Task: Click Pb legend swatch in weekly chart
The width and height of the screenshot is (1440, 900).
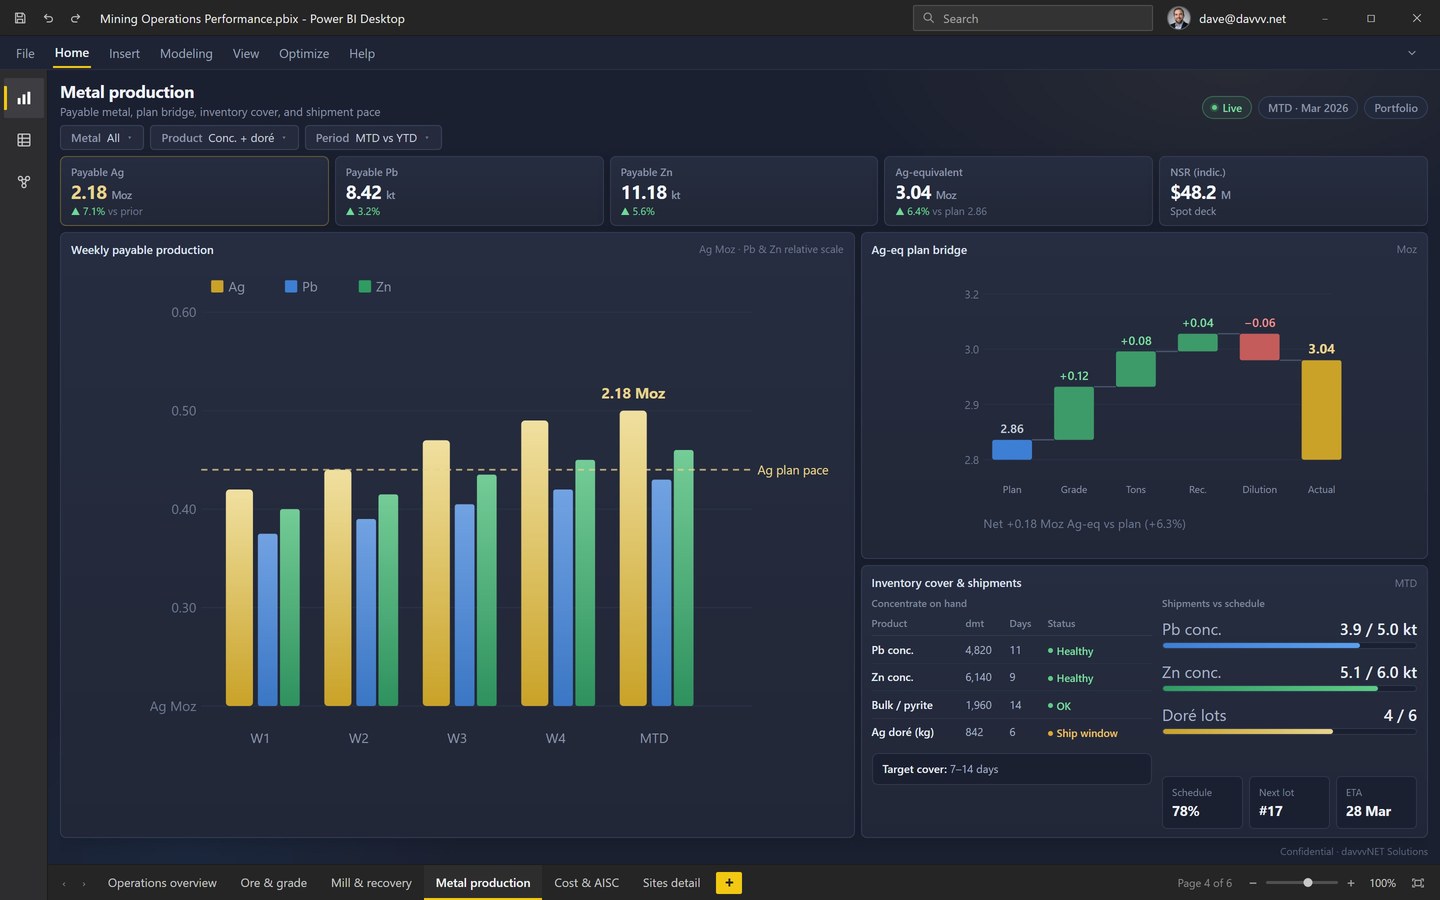Action: [x=291, y=286]
